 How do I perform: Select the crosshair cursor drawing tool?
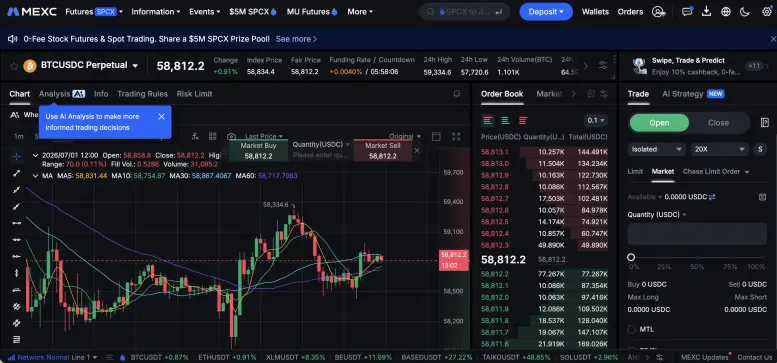(16, 156)
